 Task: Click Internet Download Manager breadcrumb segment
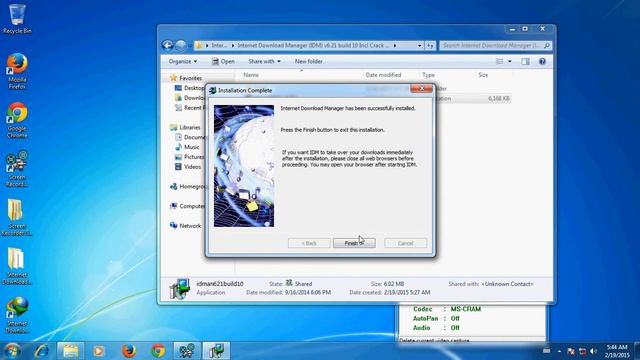point(313,46)
